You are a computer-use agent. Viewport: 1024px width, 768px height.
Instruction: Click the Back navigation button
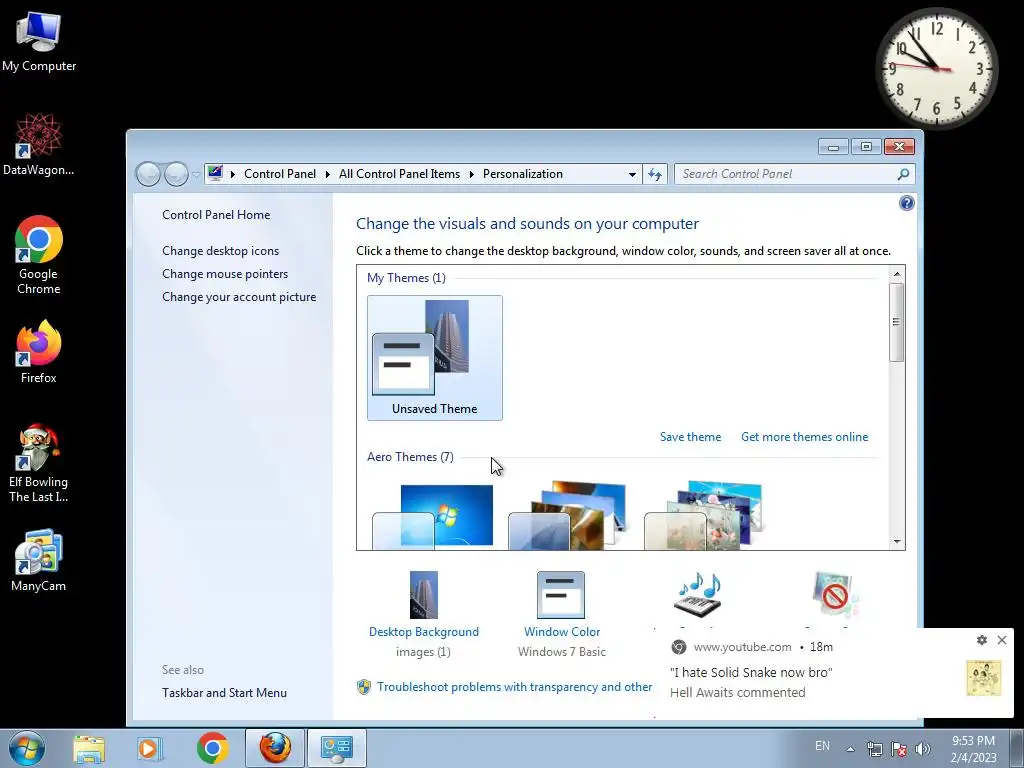pyautogui.click(x=148, y=174)
